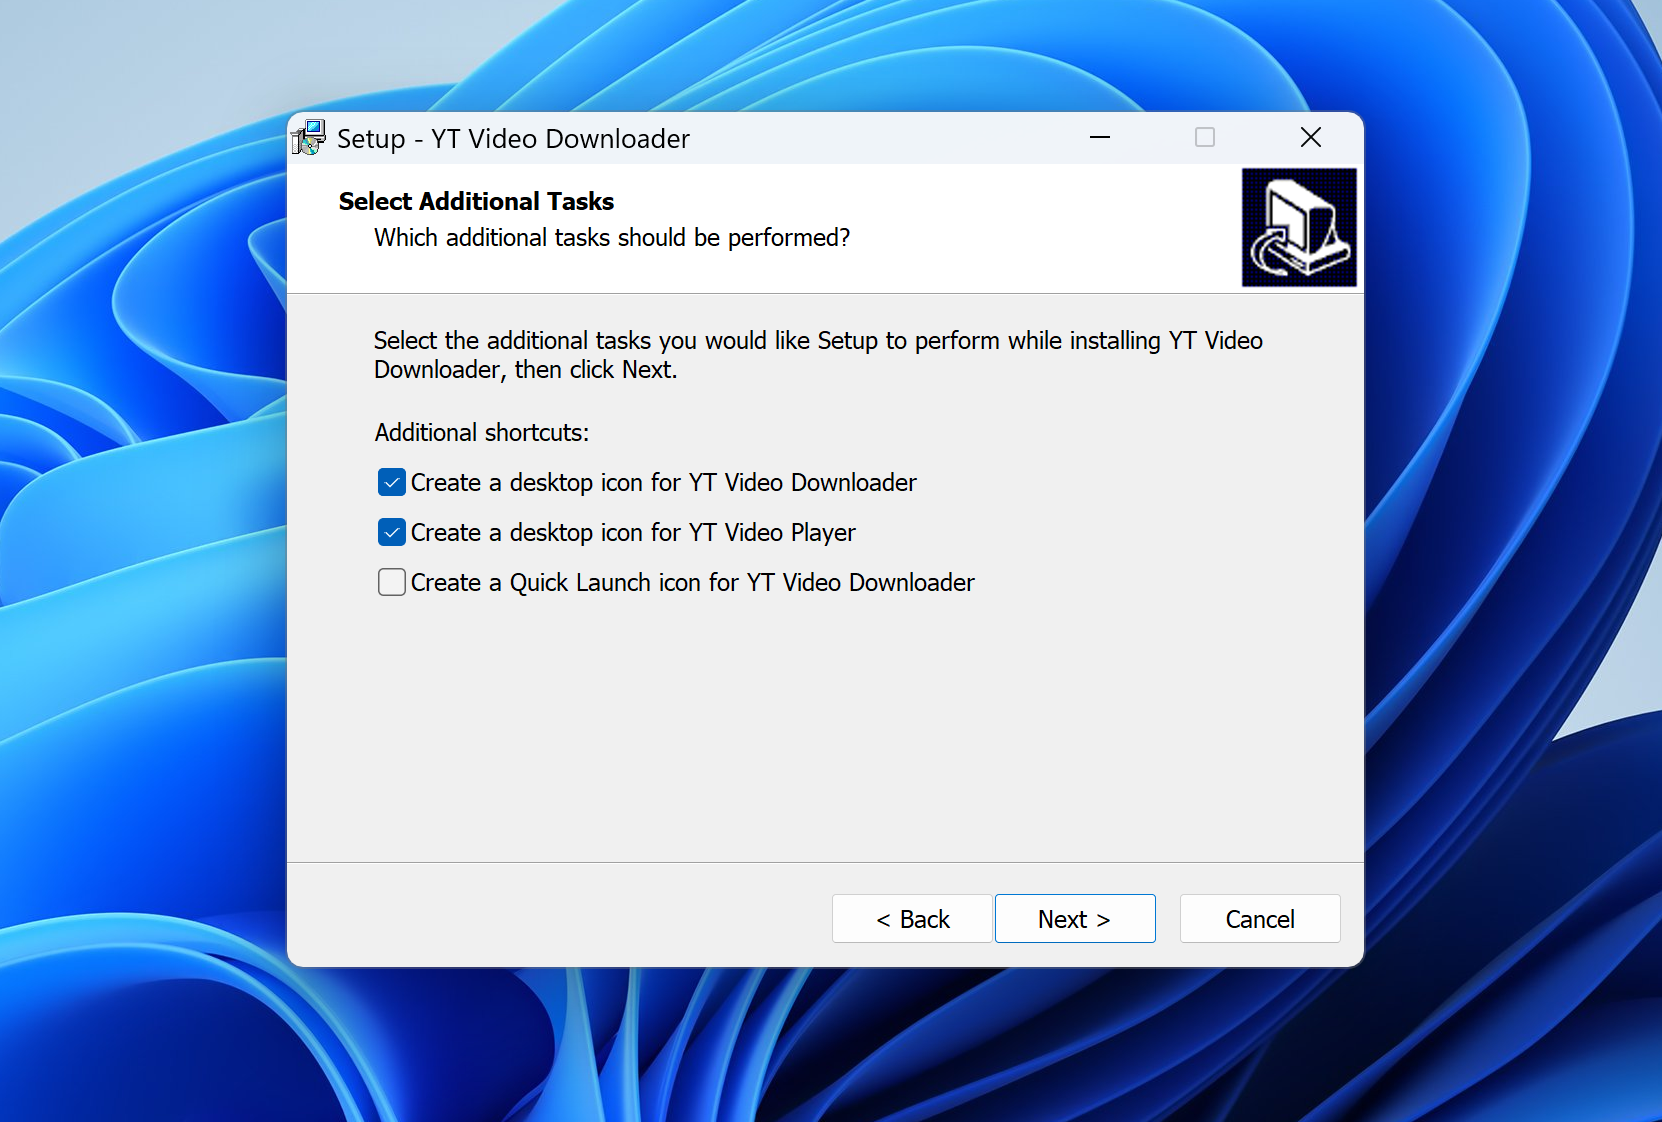The height and width of the screenshot is (1122, 1662).
Task: Click the instruction paragraph about additional tasks
Action: 817,355
